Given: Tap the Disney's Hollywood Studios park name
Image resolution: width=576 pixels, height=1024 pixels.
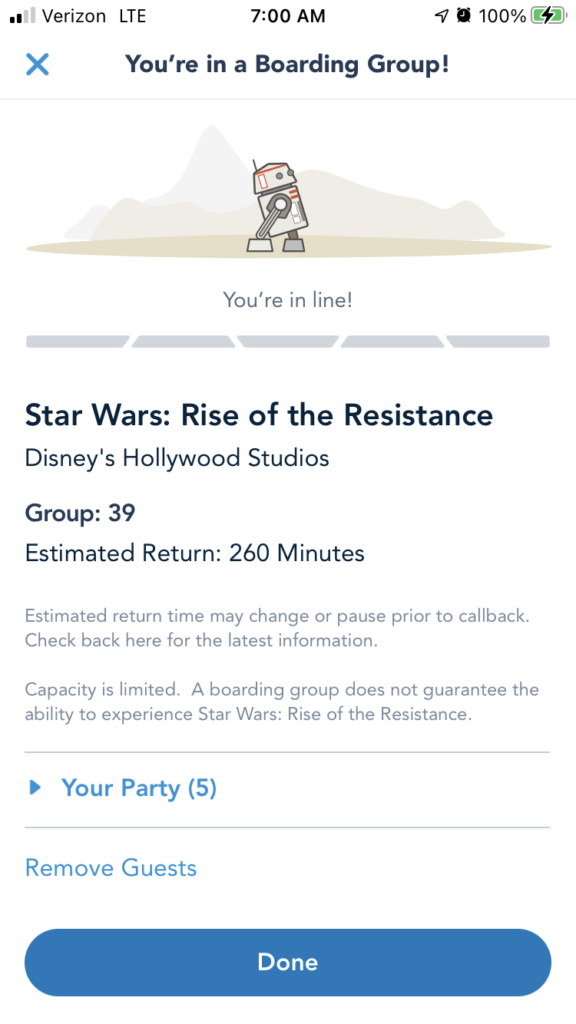Looking at the screenshot, I should (x=177, y=458).
